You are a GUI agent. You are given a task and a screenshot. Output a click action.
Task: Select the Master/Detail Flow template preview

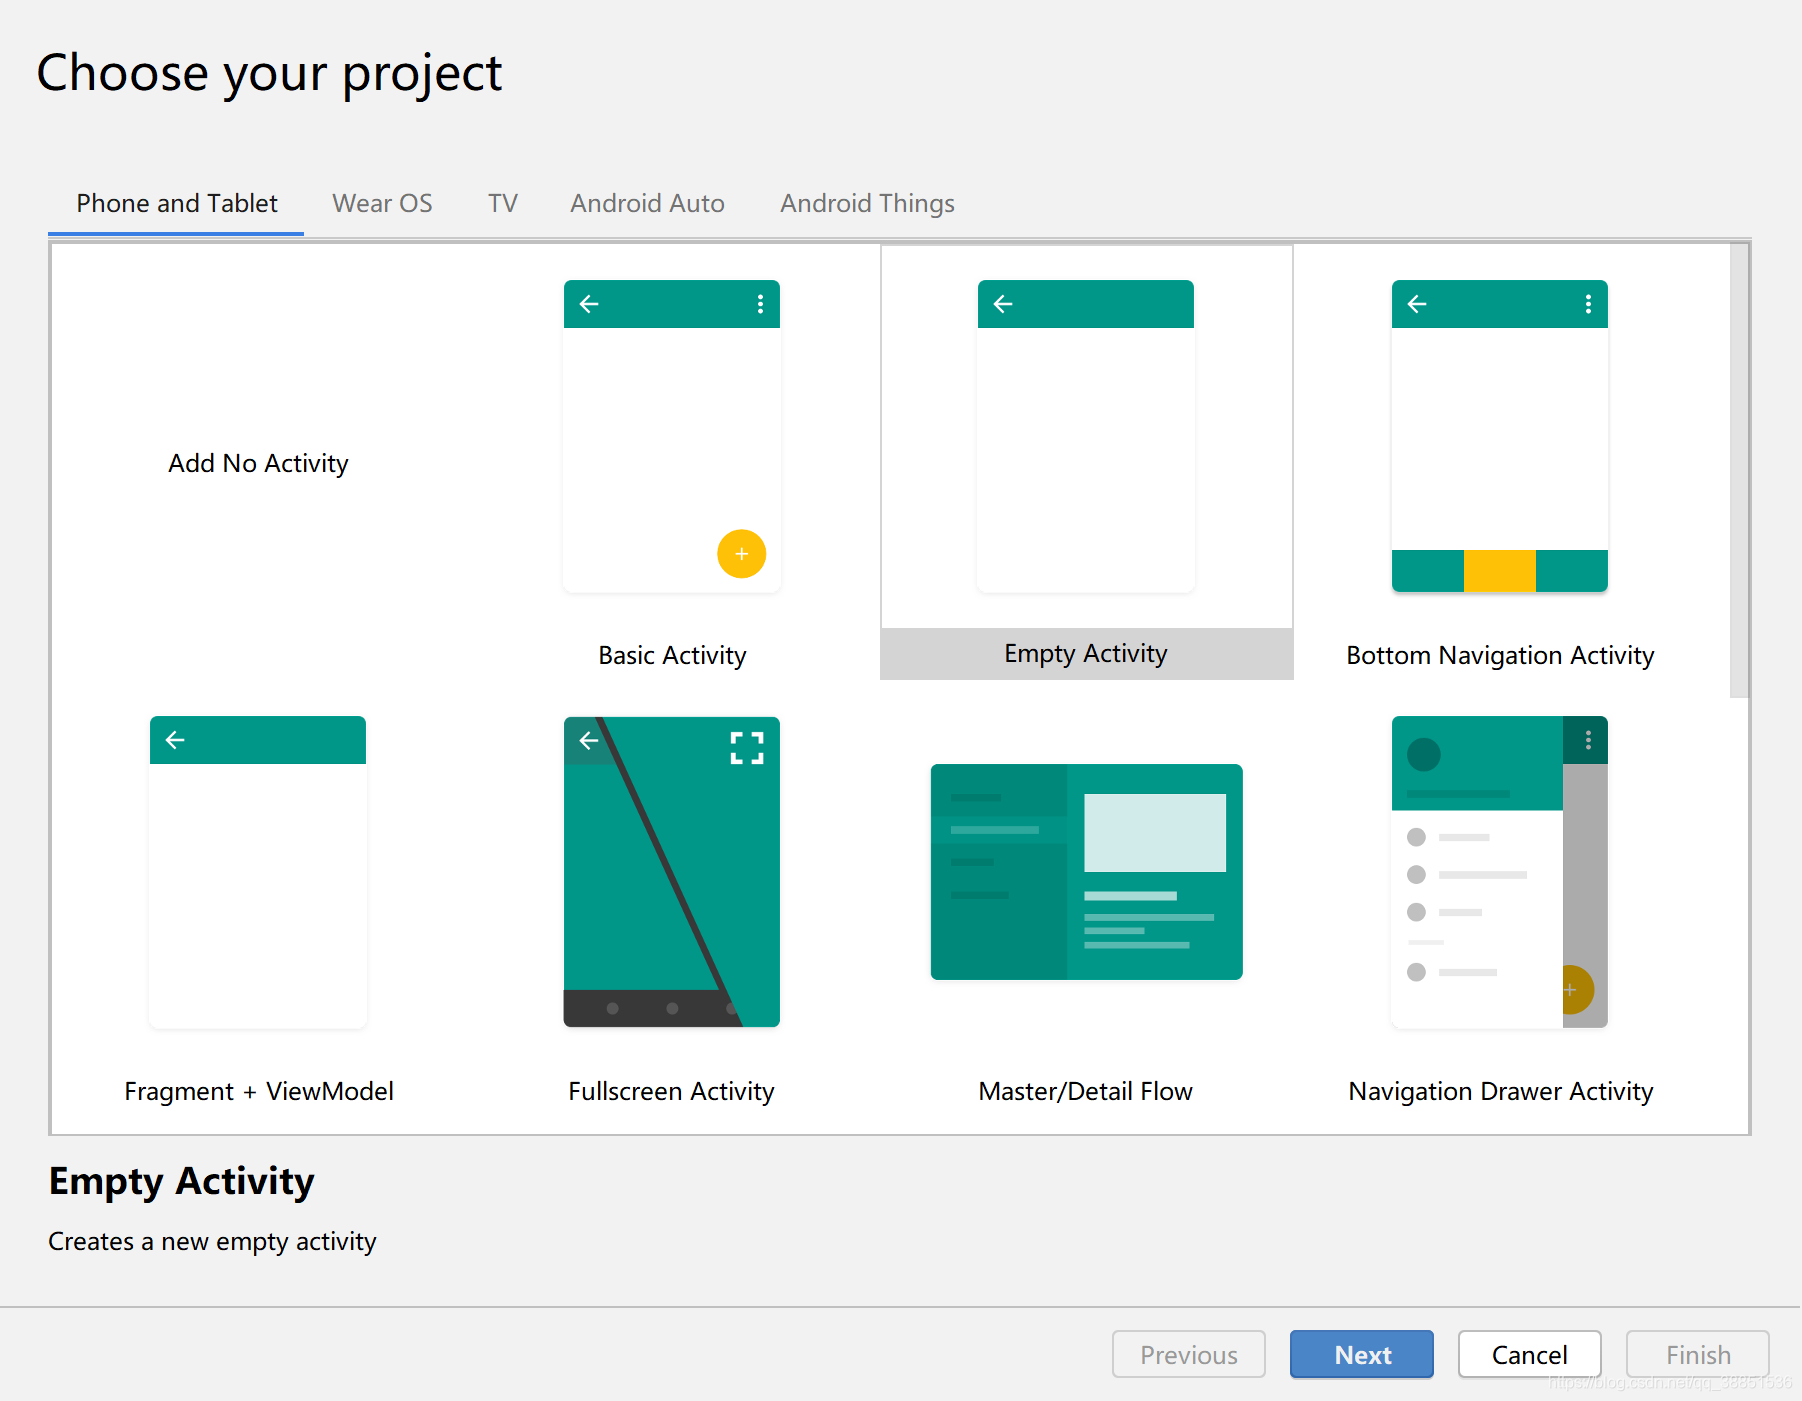(1086, 872)
